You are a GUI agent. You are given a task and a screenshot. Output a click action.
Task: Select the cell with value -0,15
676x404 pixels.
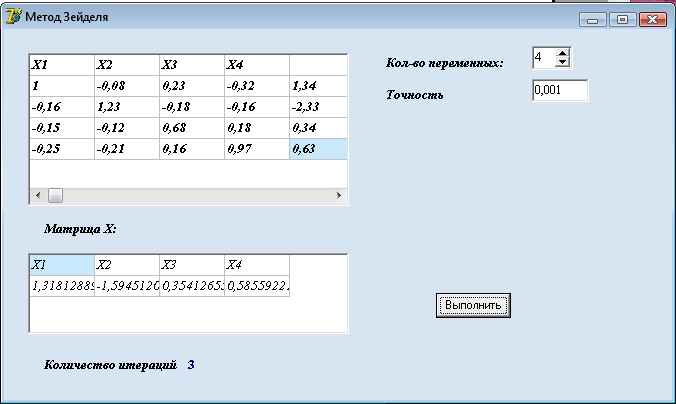(x=62, y=128)
